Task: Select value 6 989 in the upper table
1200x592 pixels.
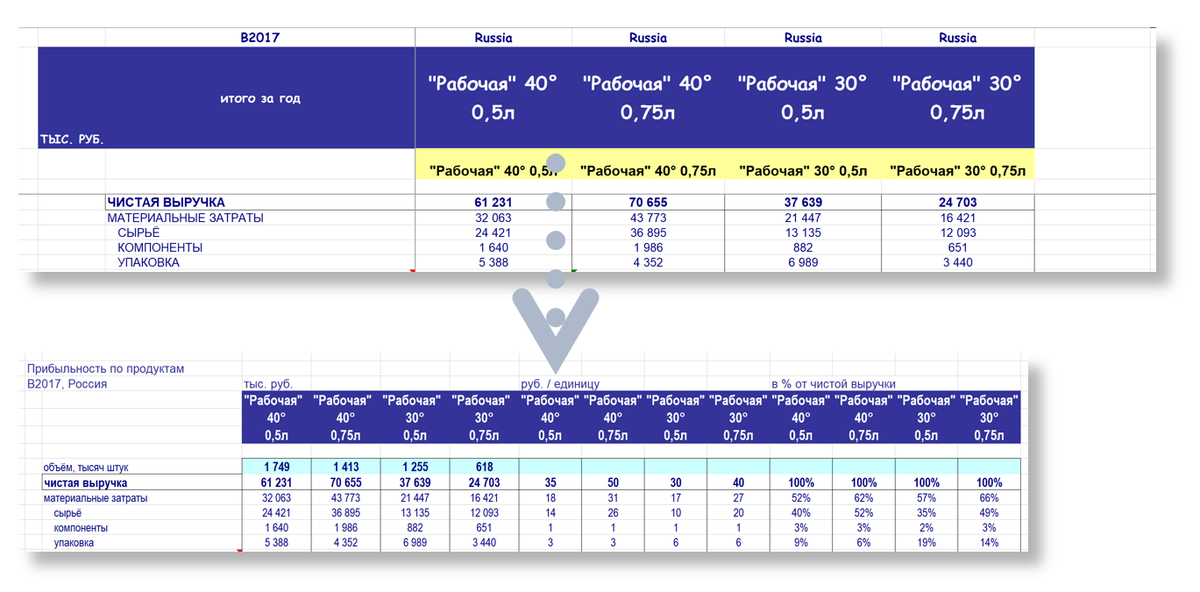Action: click(x=804, y=263)
